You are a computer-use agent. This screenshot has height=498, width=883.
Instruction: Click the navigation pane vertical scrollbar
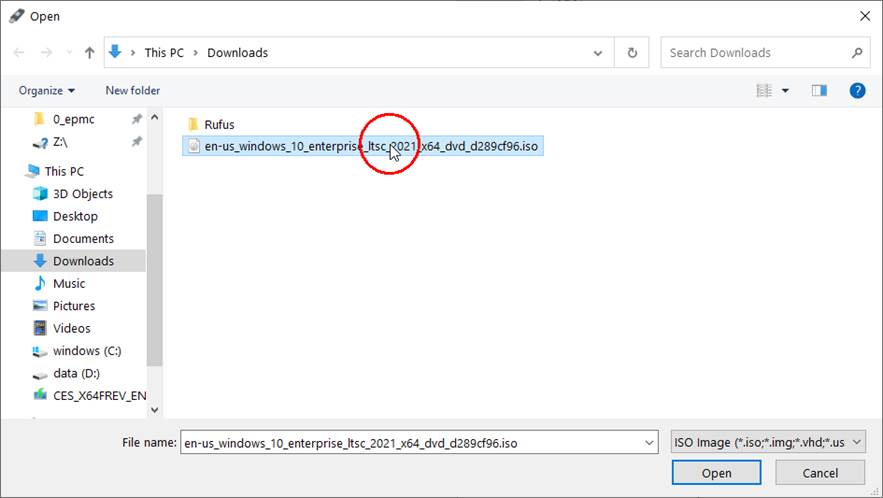pyautogui.click(x=154, y=280)
